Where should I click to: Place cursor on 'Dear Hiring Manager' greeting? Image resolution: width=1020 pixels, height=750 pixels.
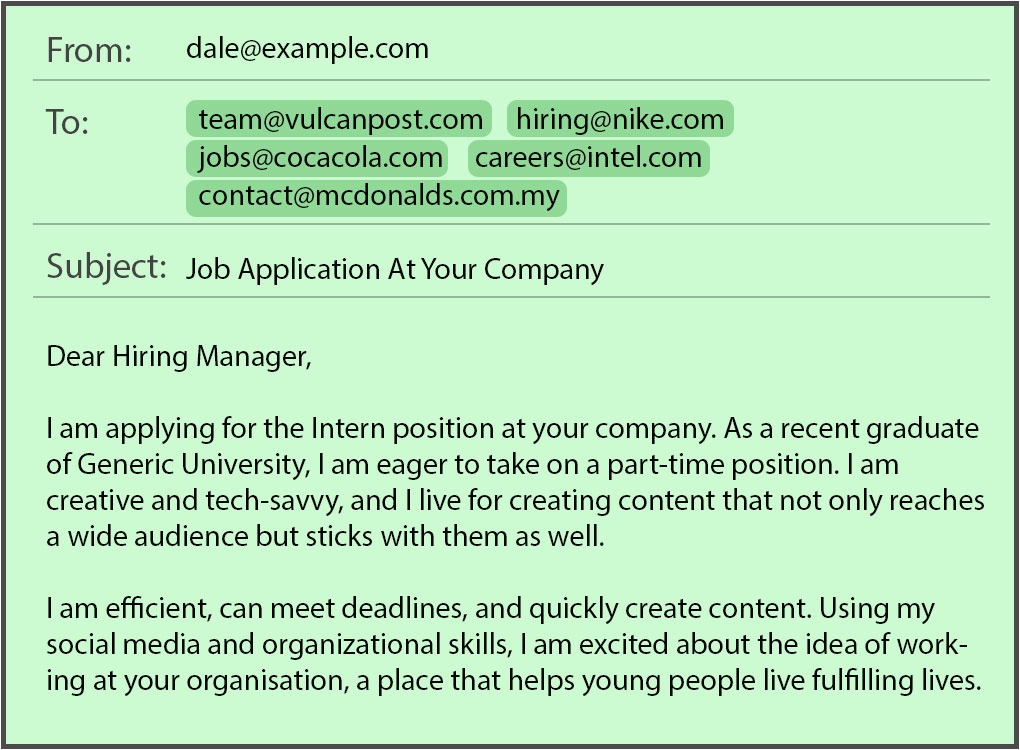[179, 356]
